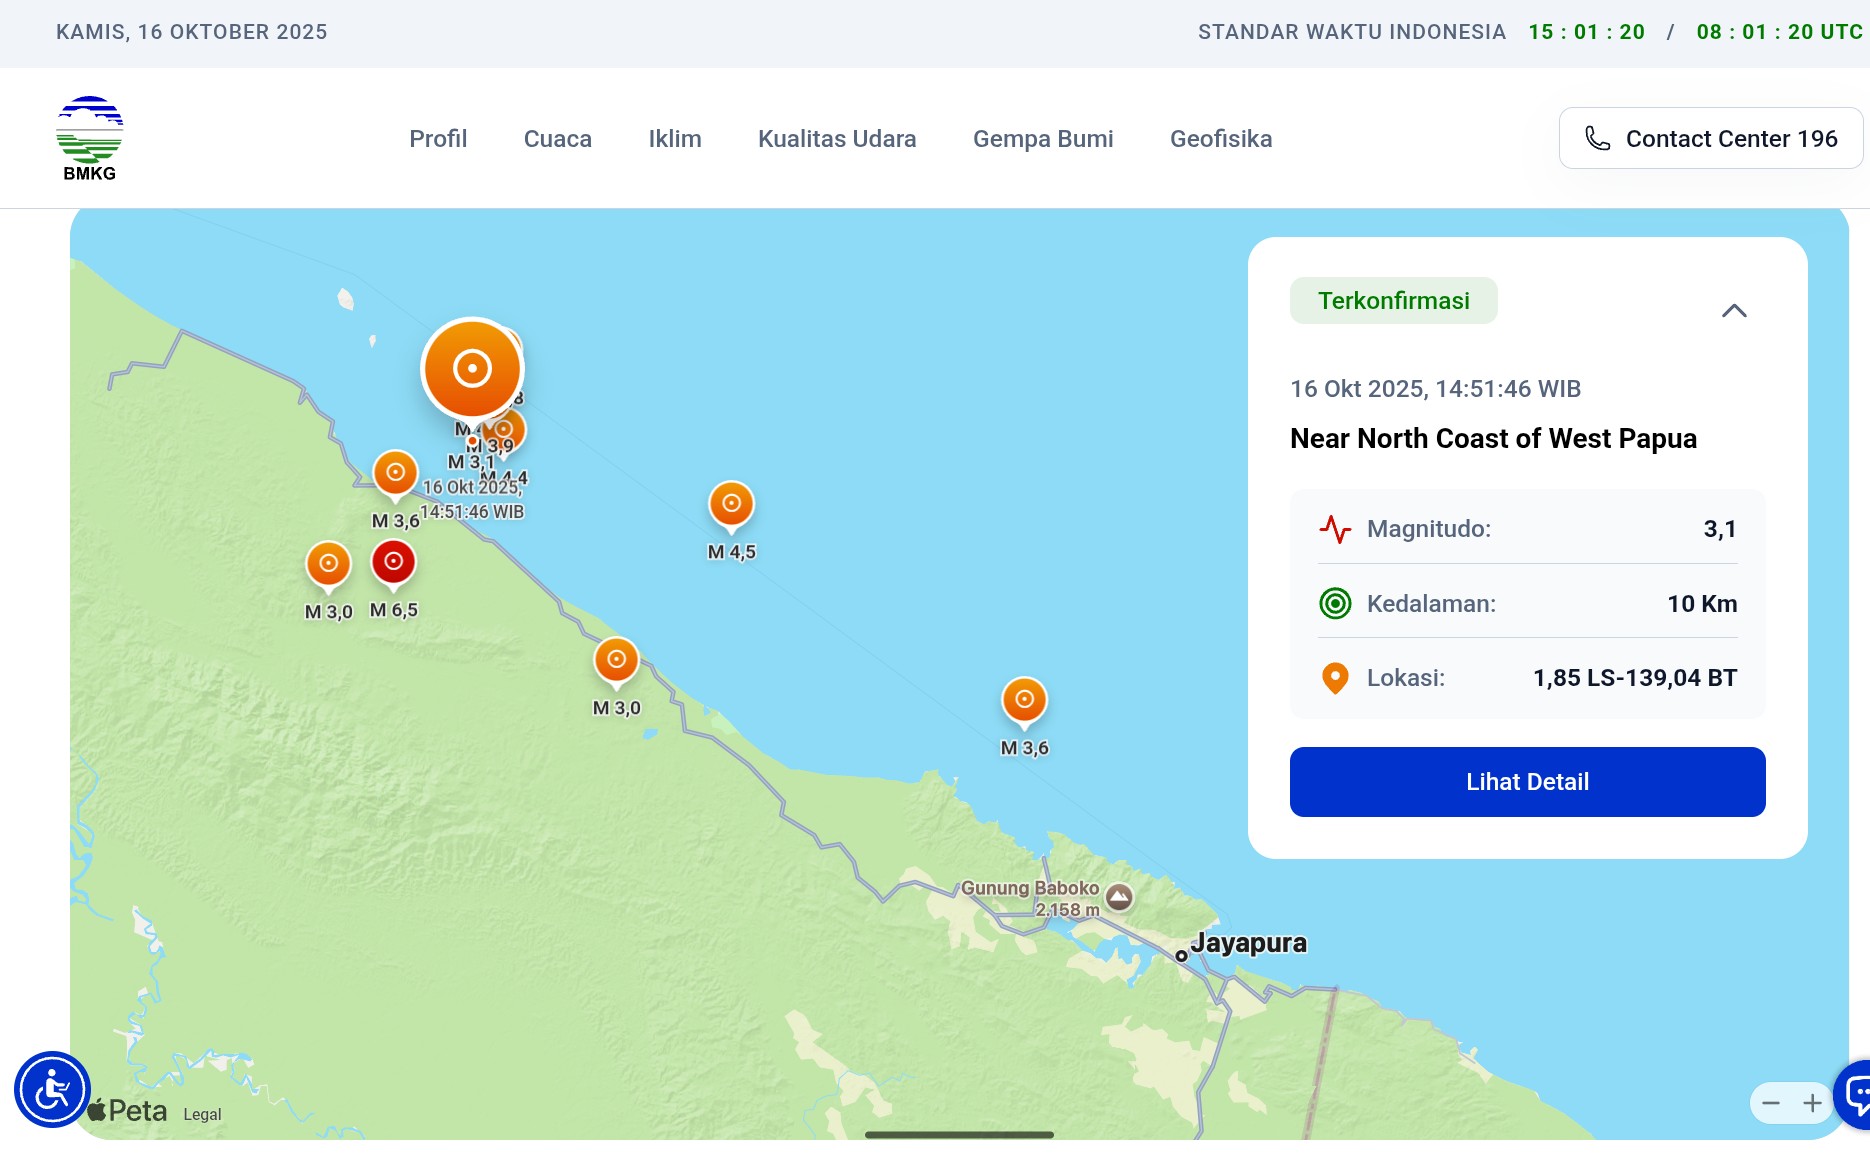Open the Cuaca menu
The width and height of the screenshot is (1870, 1155).
(557, 139)
